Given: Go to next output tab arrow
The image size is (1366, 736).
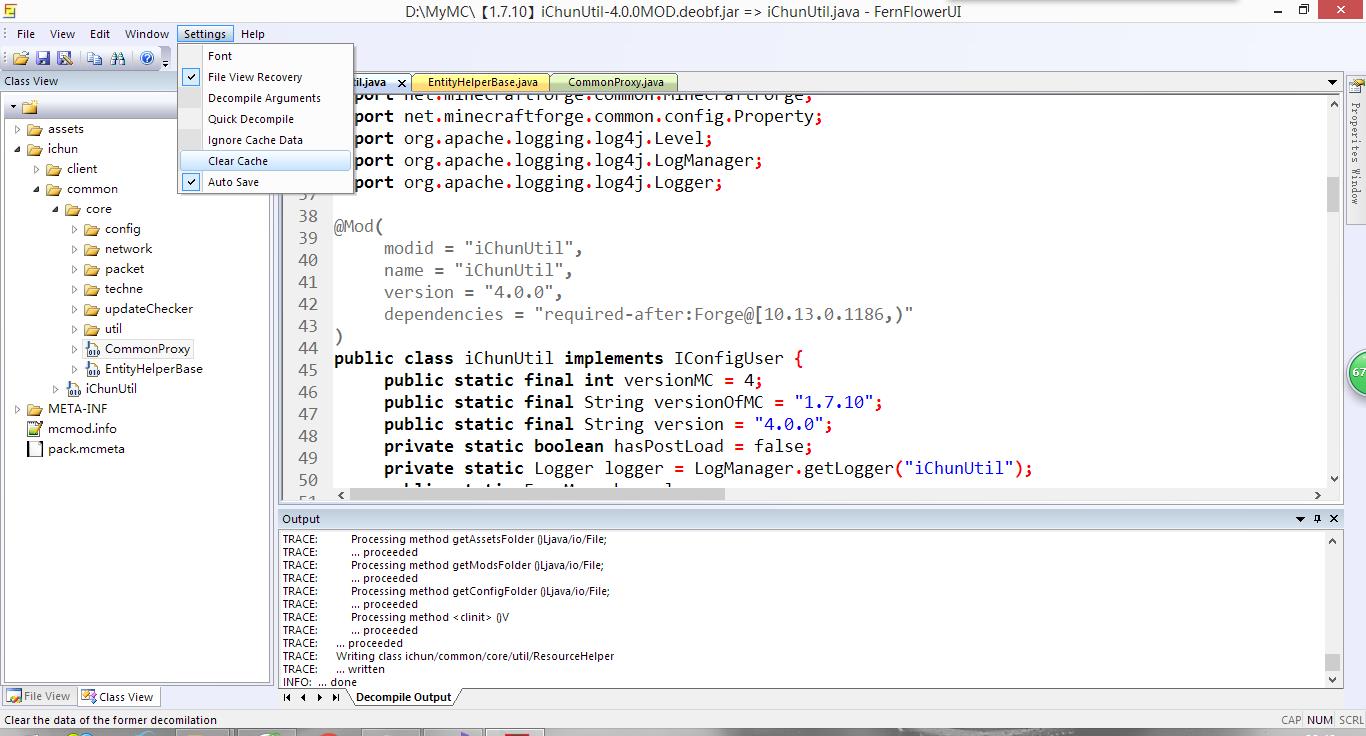Looking at the screenshot, I should click(x=320, y=697).
